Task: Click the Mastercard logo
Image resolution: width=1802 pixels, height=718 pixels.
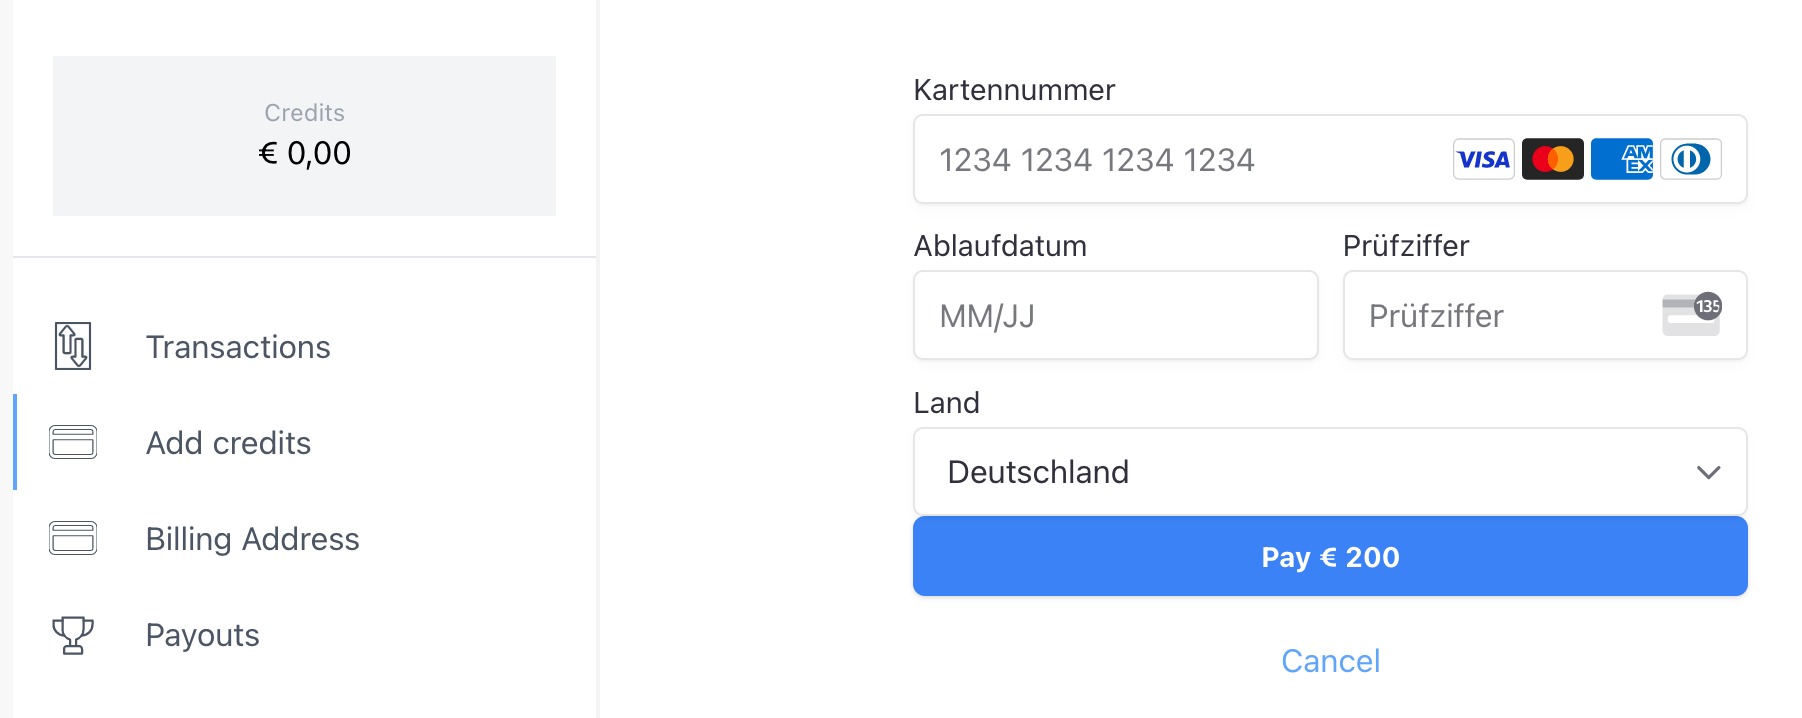Action: [1552, 159]
